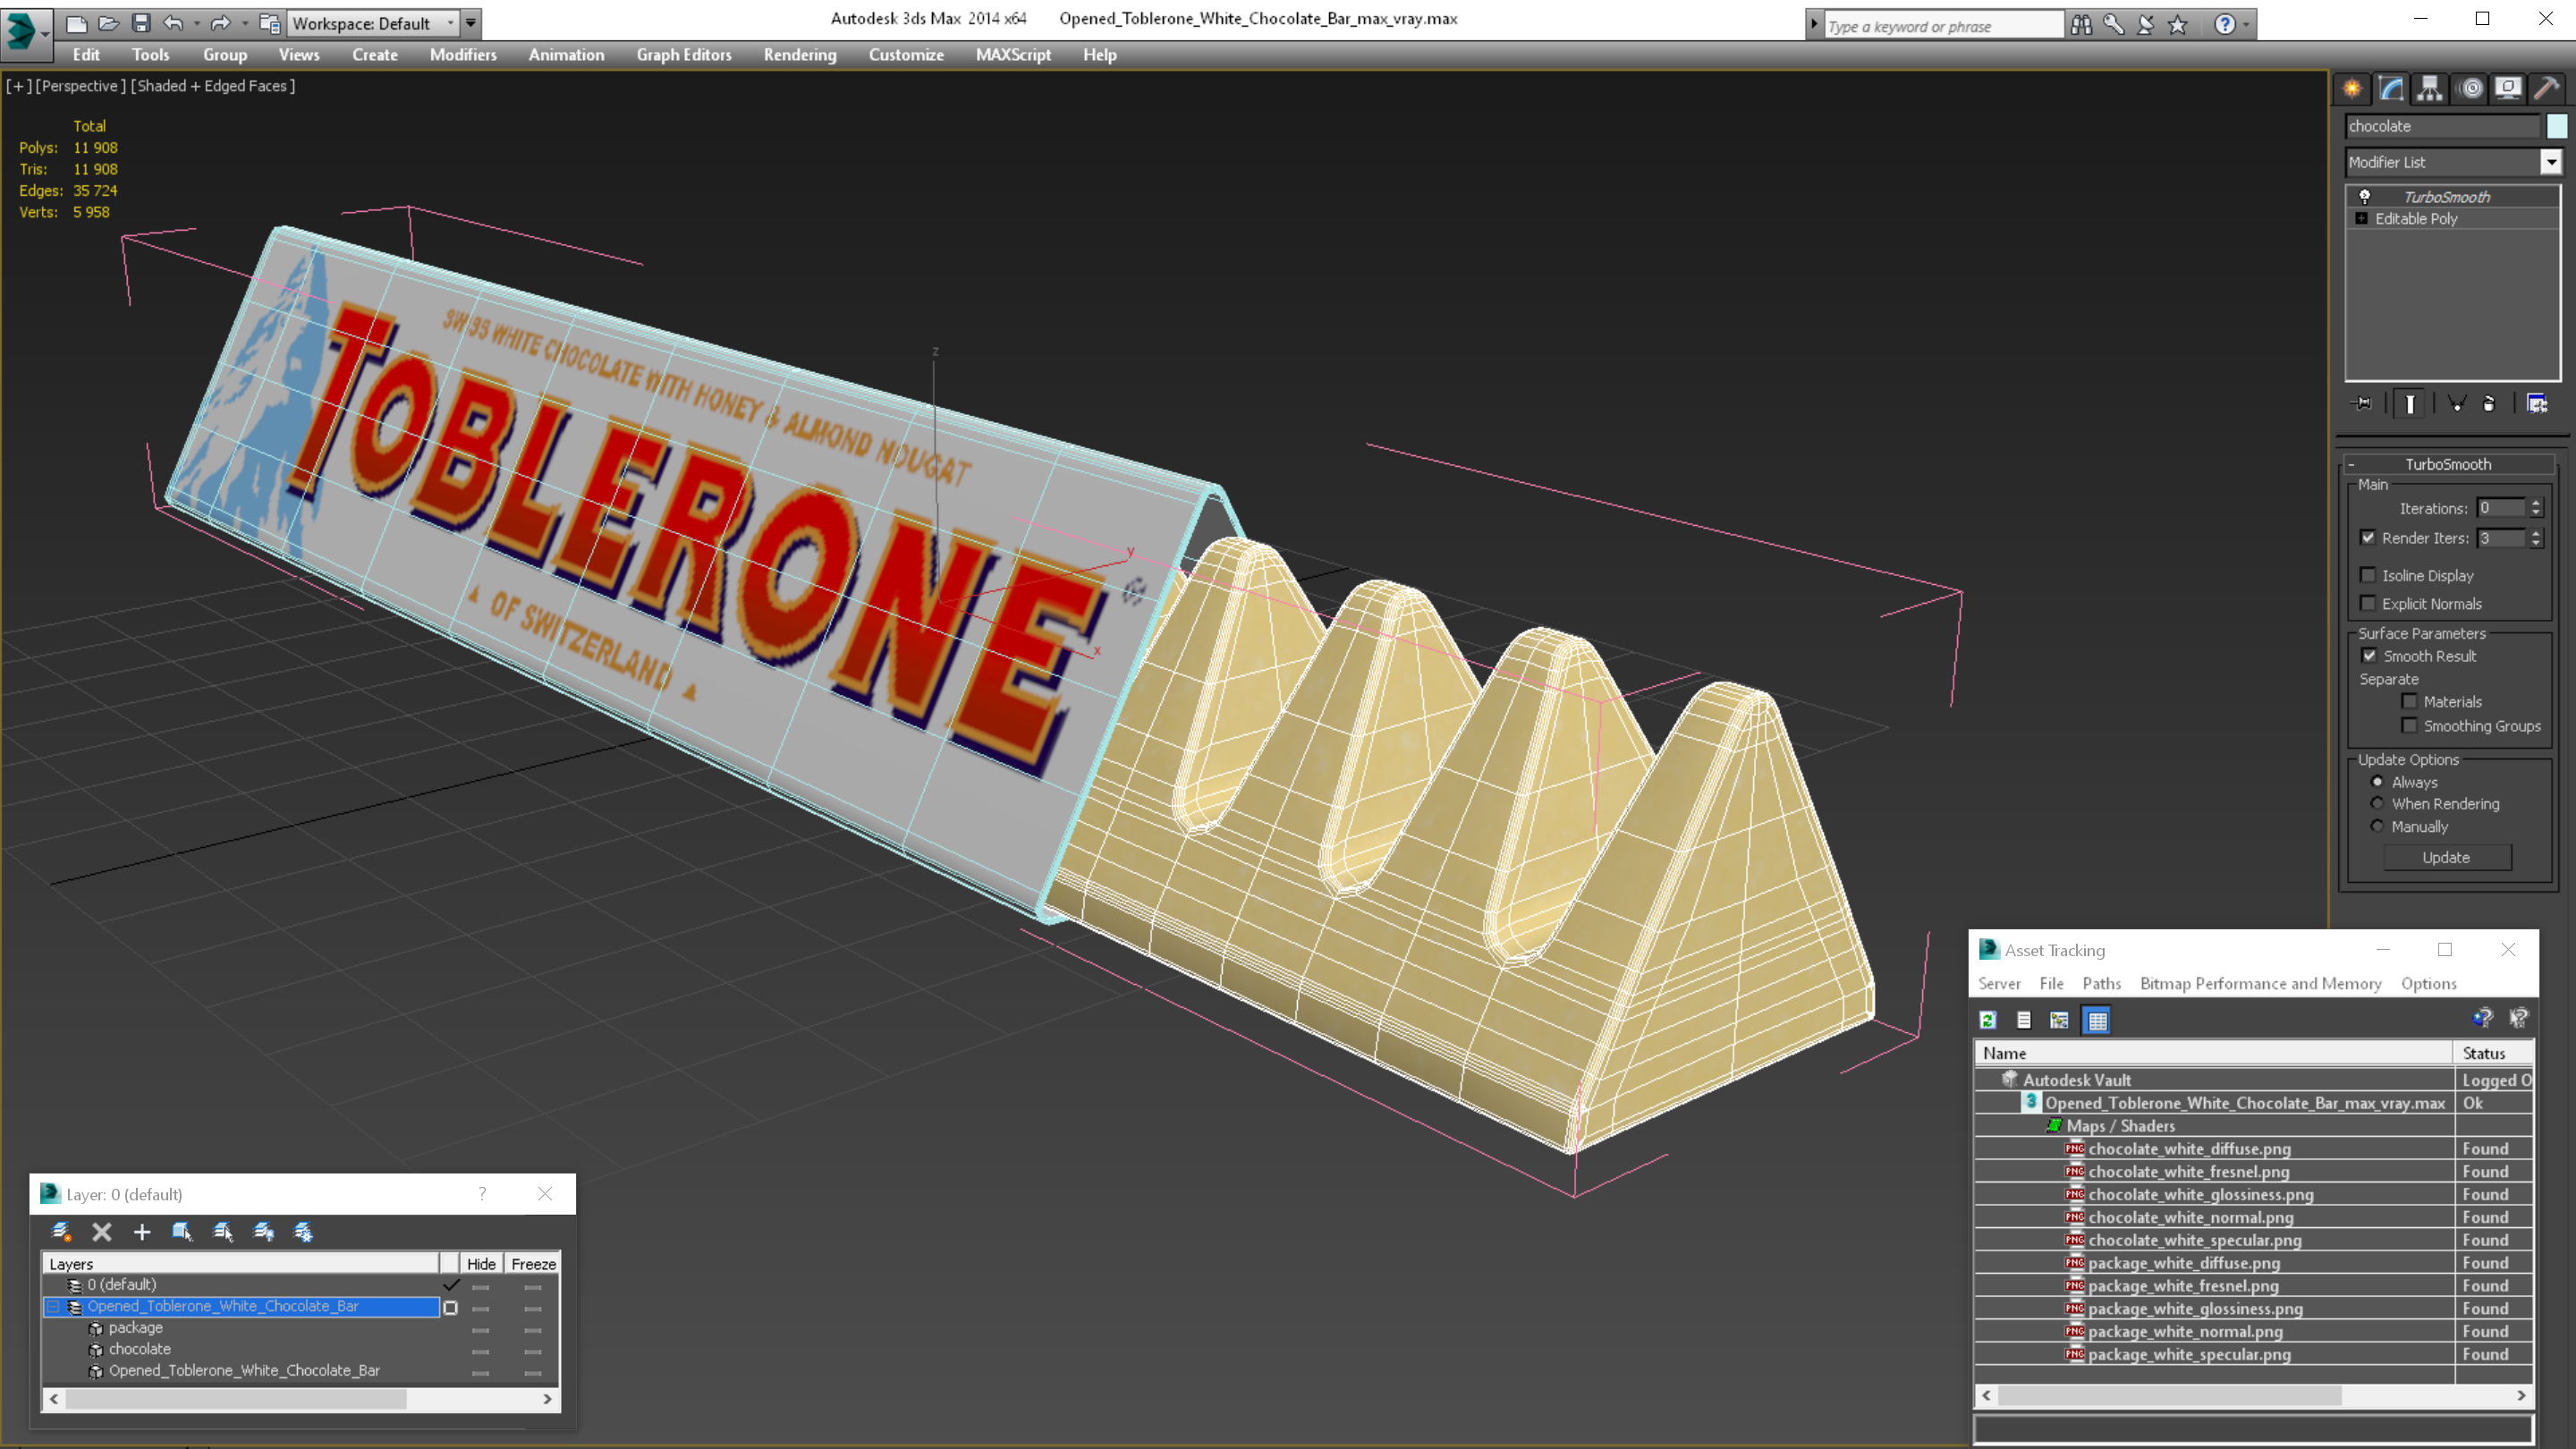Click the Save File floppy icon
The image size is (2576, 1449).
click(x=141, y=23)
